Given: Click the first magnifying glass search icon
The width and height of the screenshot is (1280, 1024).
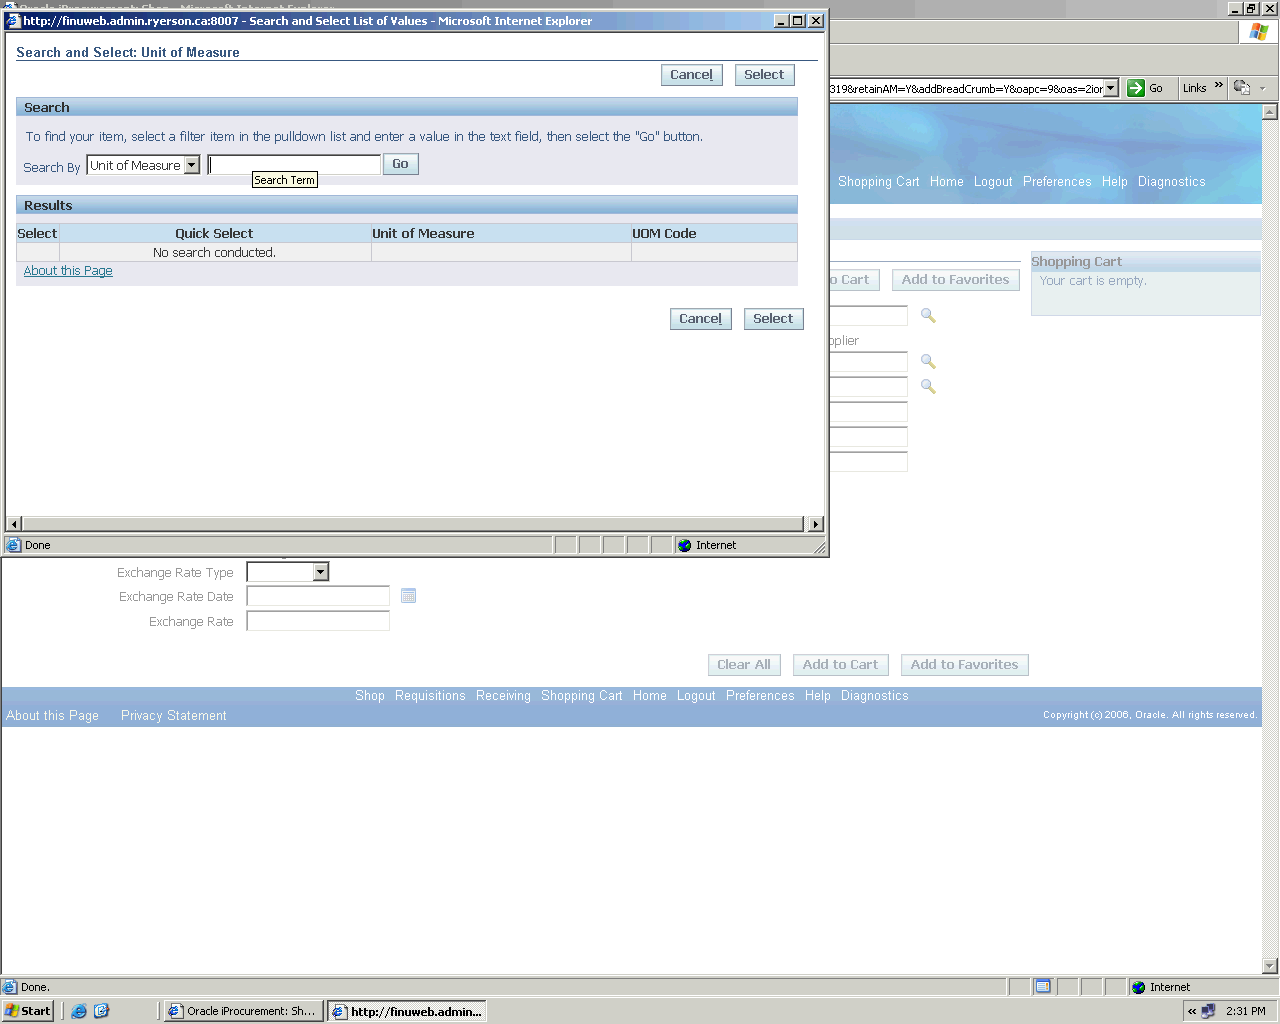Looking at the screenshot, I should point(928,316).
